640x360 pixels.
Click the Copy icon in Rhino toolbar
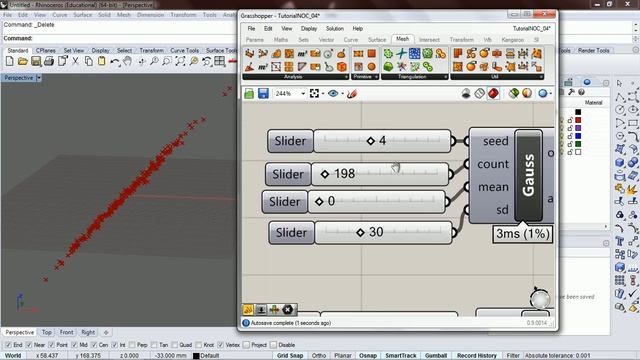point(89,62)
